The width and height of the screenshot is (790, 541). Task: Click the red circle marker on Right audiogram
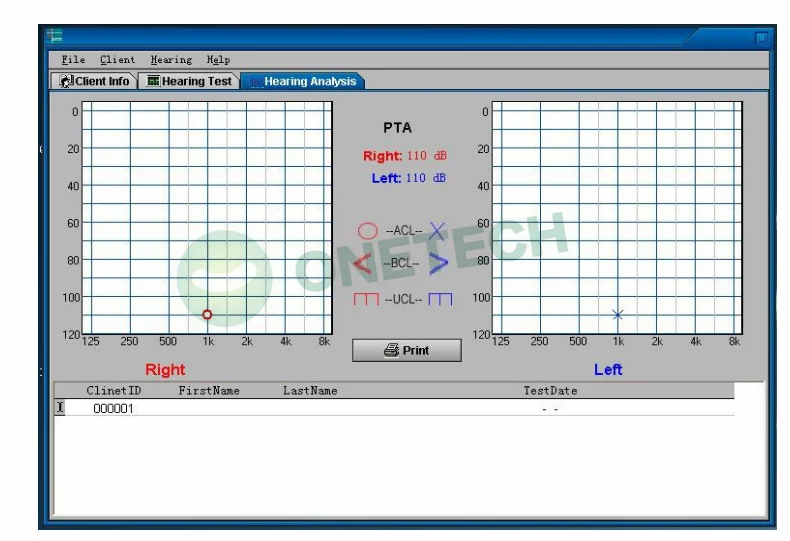[207, 315]
